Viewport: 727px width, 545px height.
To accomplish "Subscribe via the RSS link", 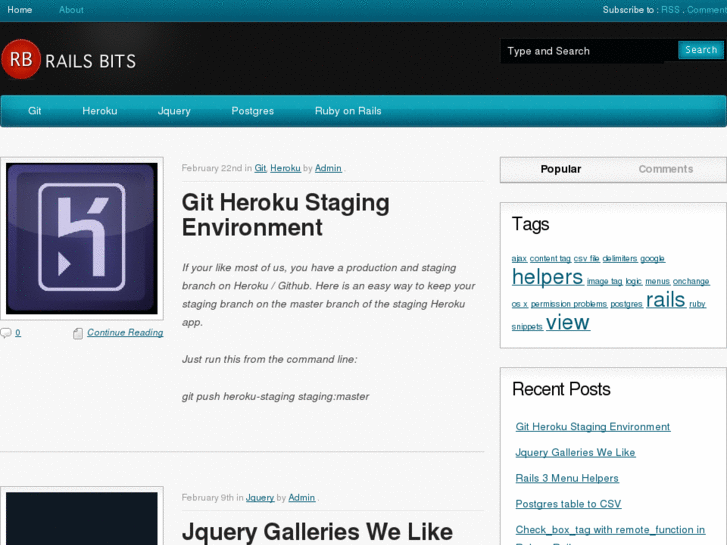I will (x=670, y=10).
